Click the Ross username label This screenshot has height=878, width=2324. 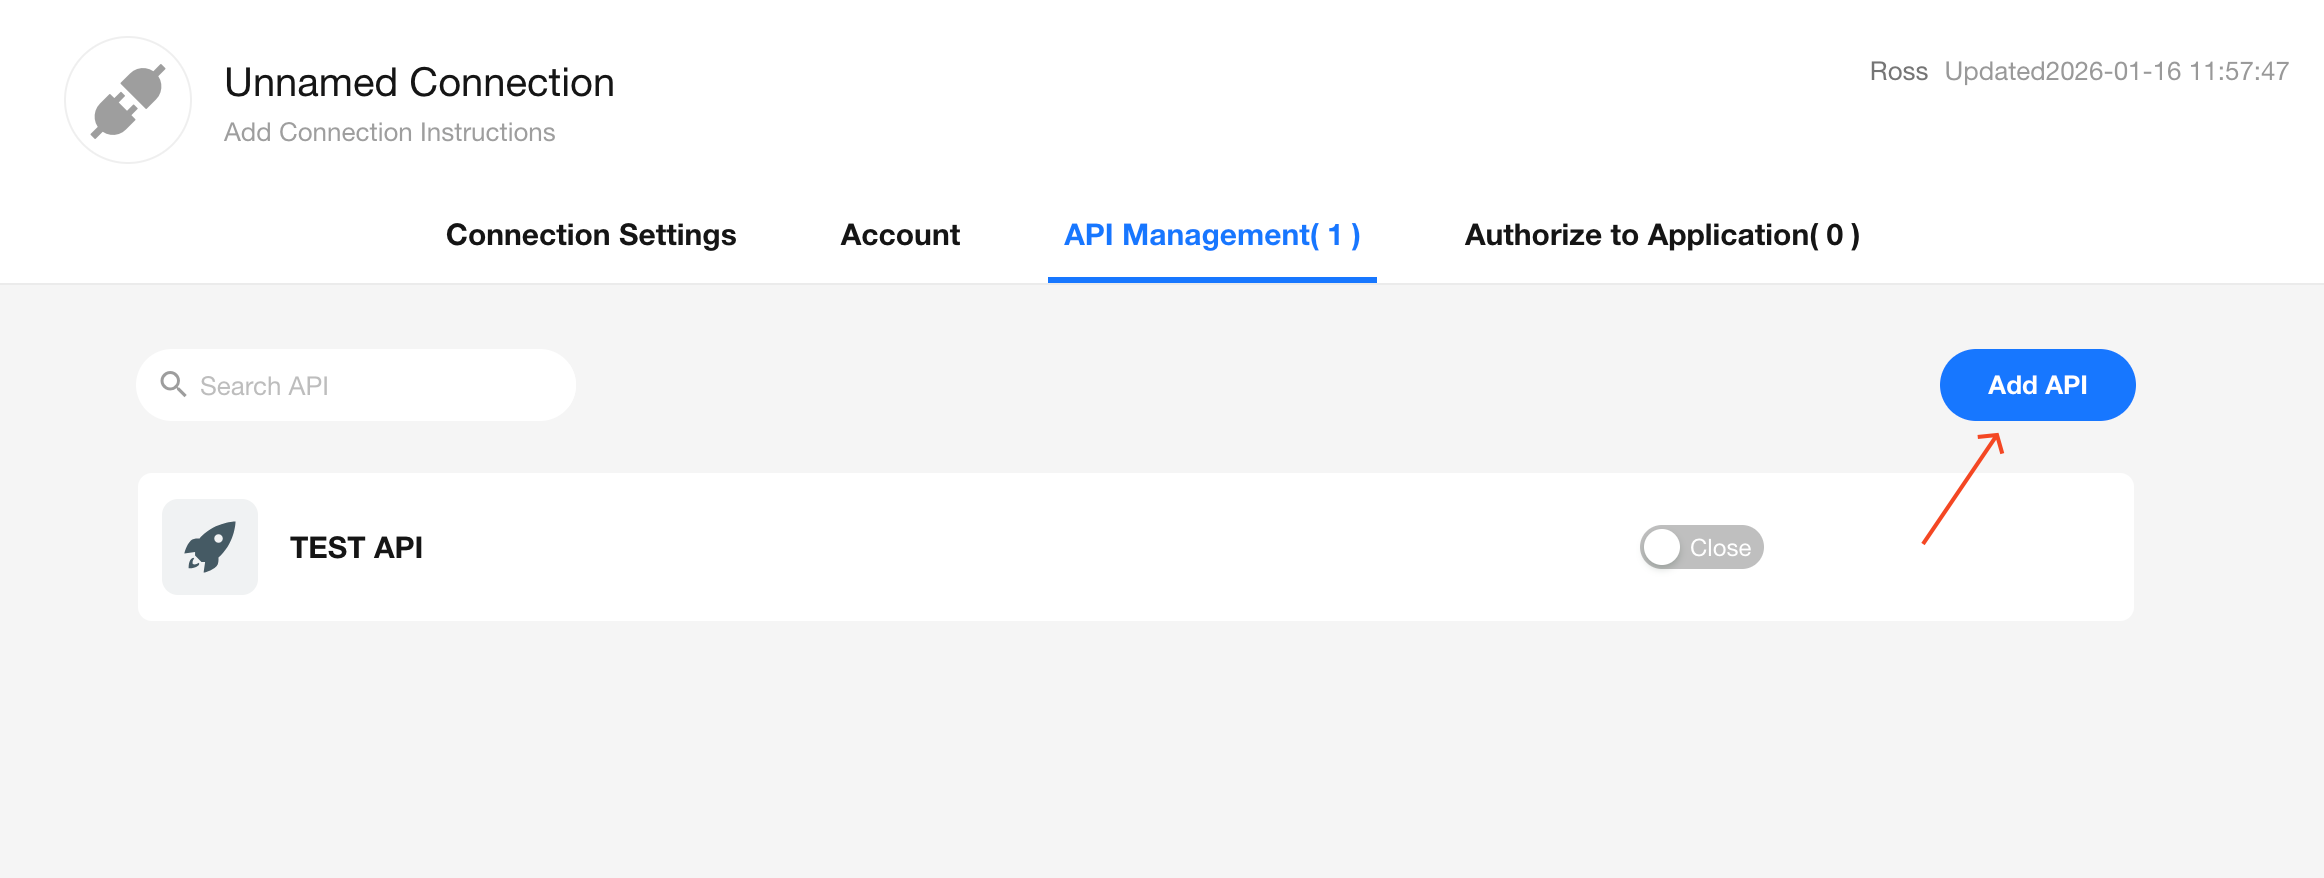click(1898, 72)
